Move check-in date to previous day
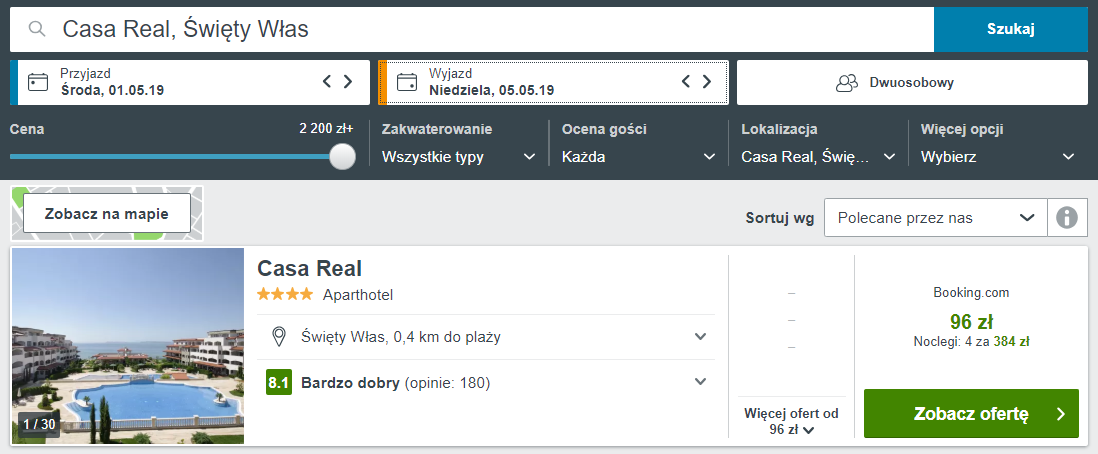 [x=326, y=82]
